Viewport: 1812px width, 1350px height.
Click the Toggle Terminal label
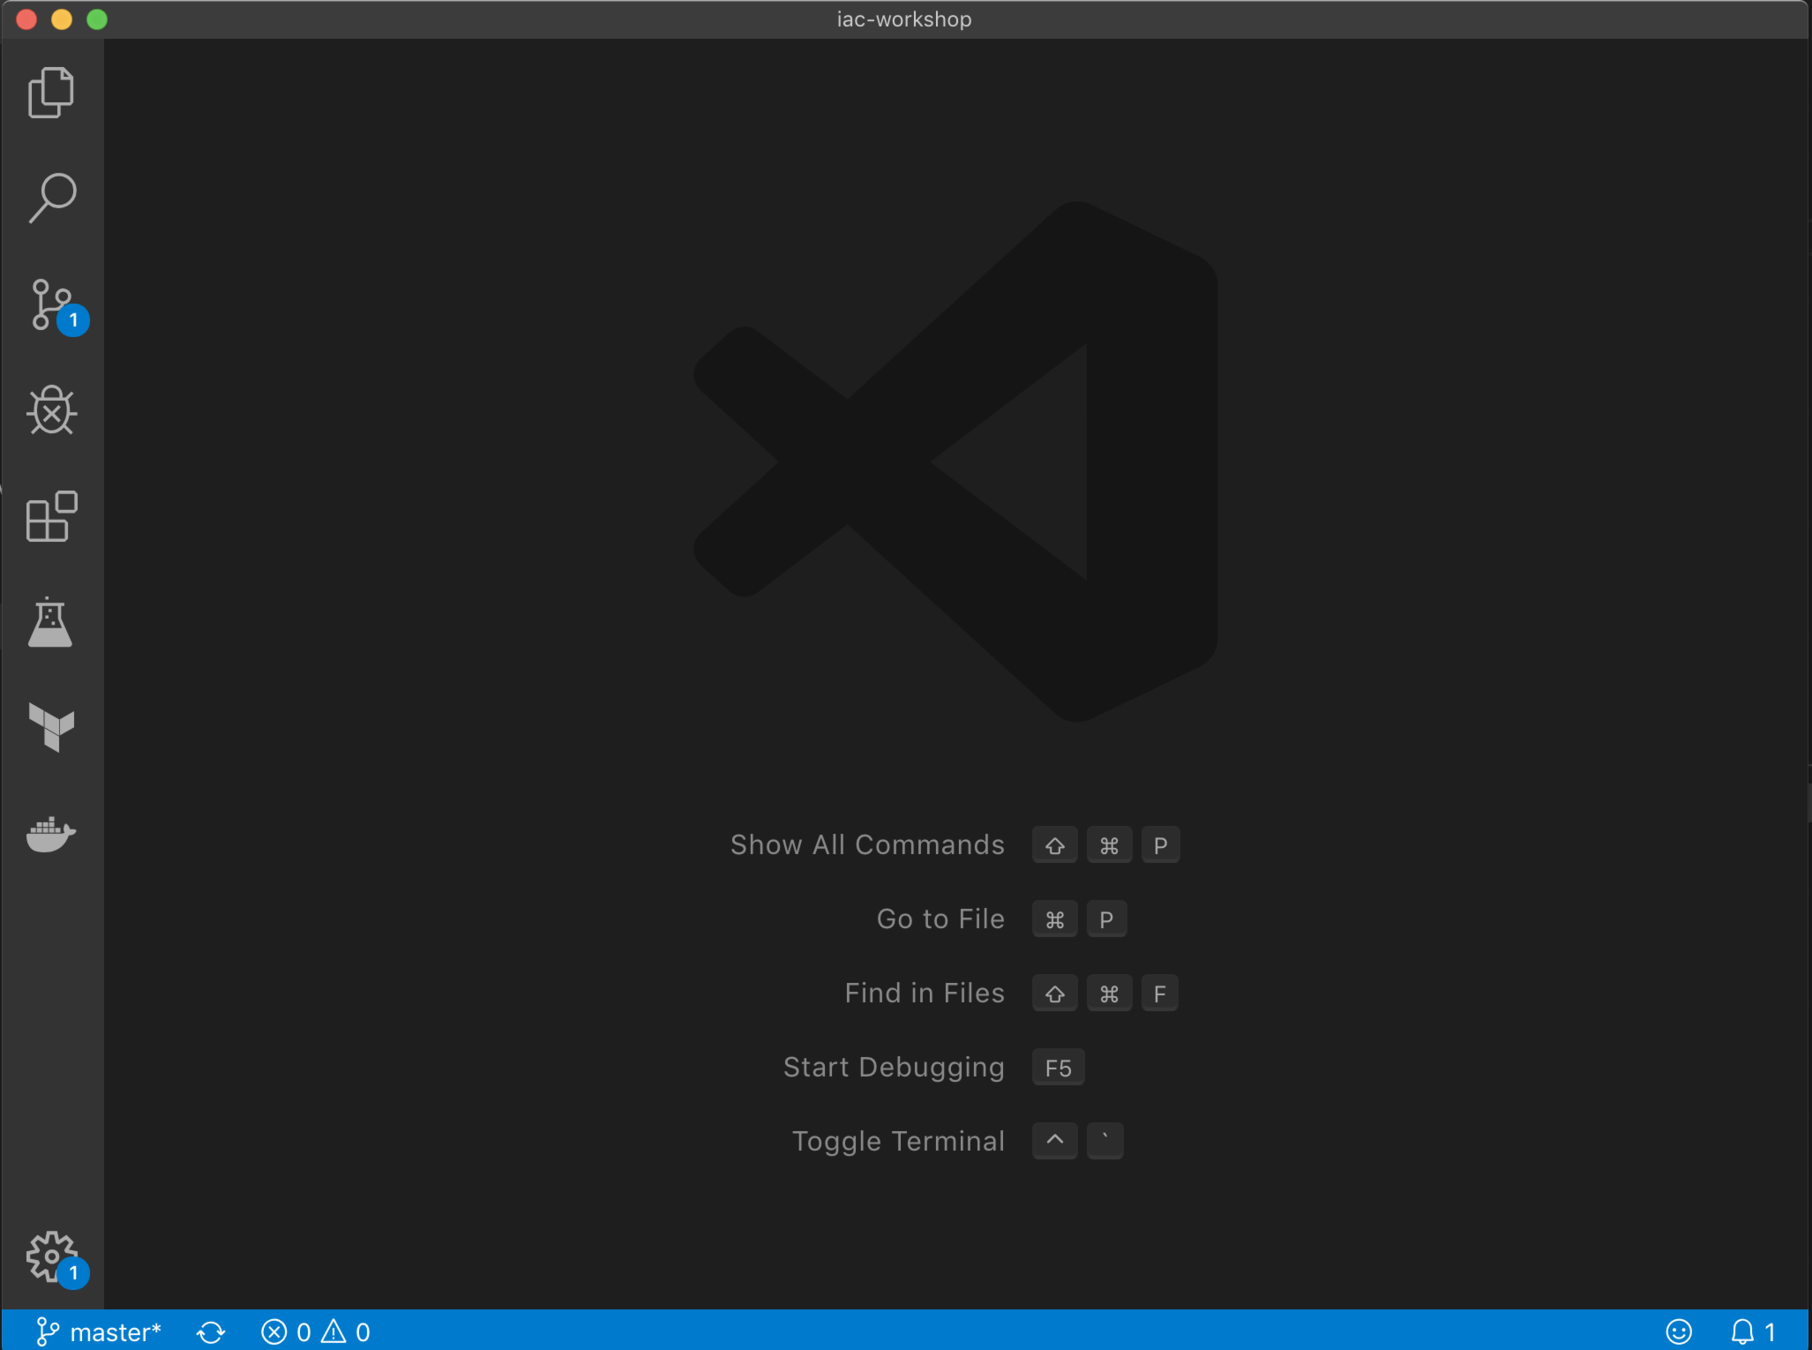[x=898, y=1141]
